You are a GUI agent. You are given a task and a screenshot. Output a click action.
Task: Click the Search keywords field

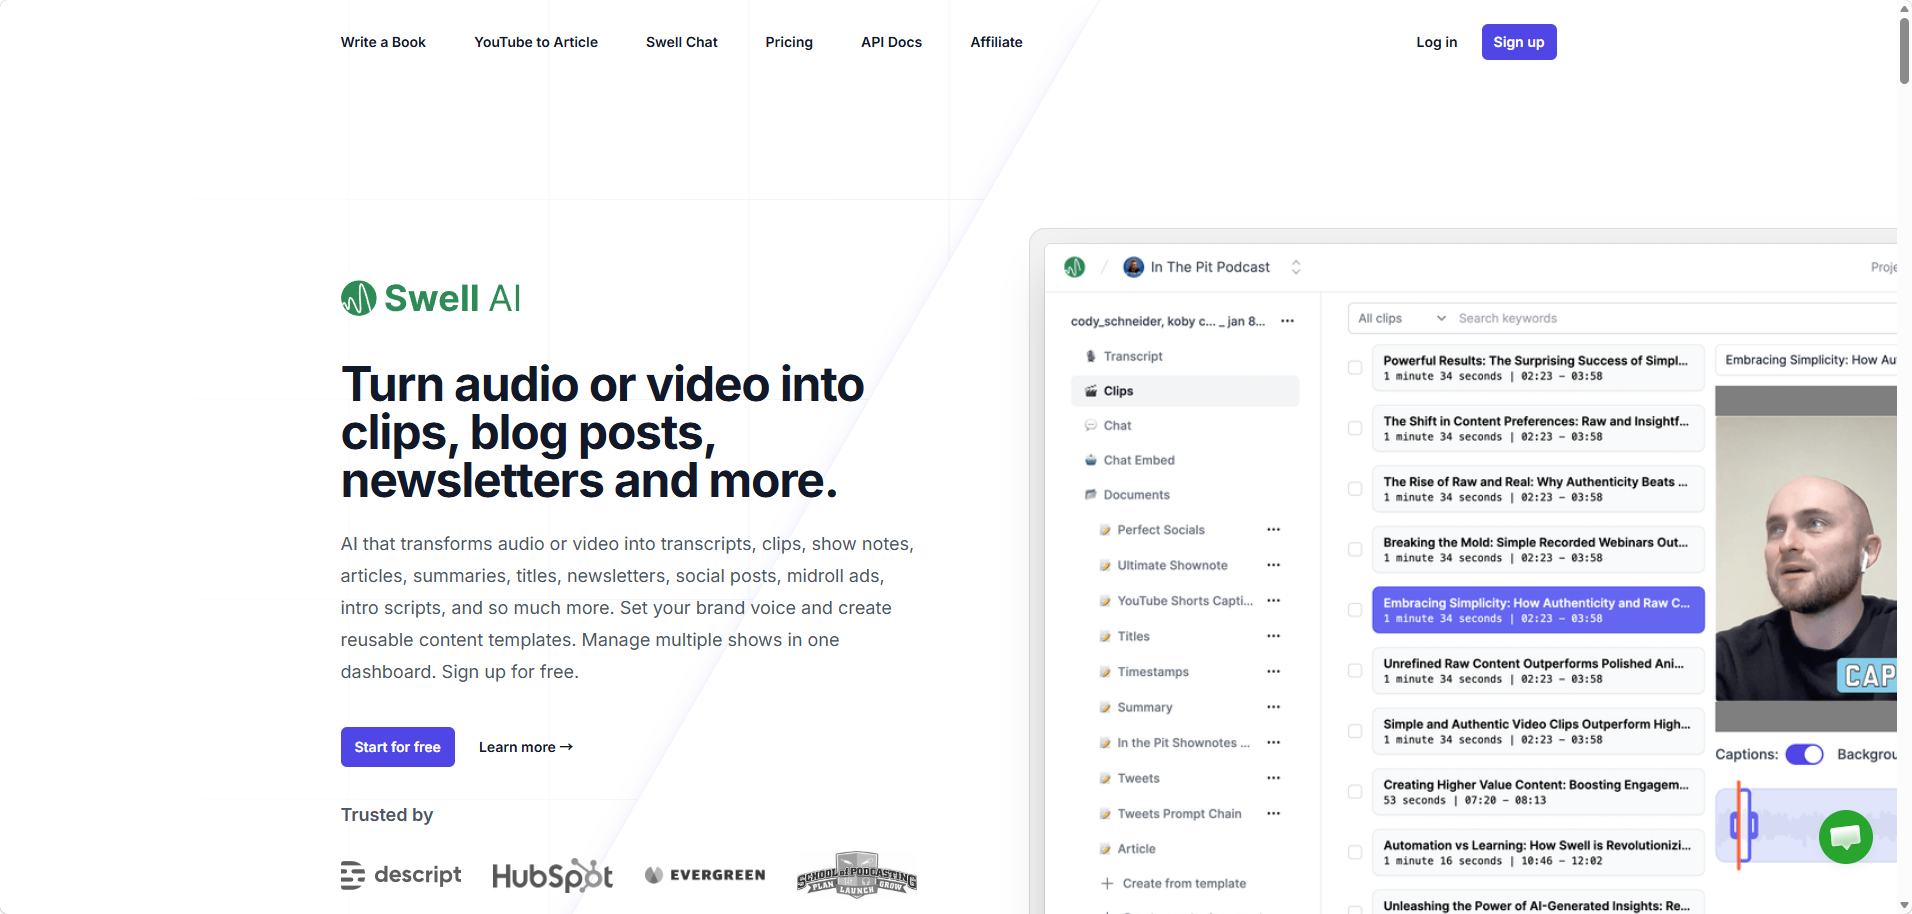(1675, 319)
